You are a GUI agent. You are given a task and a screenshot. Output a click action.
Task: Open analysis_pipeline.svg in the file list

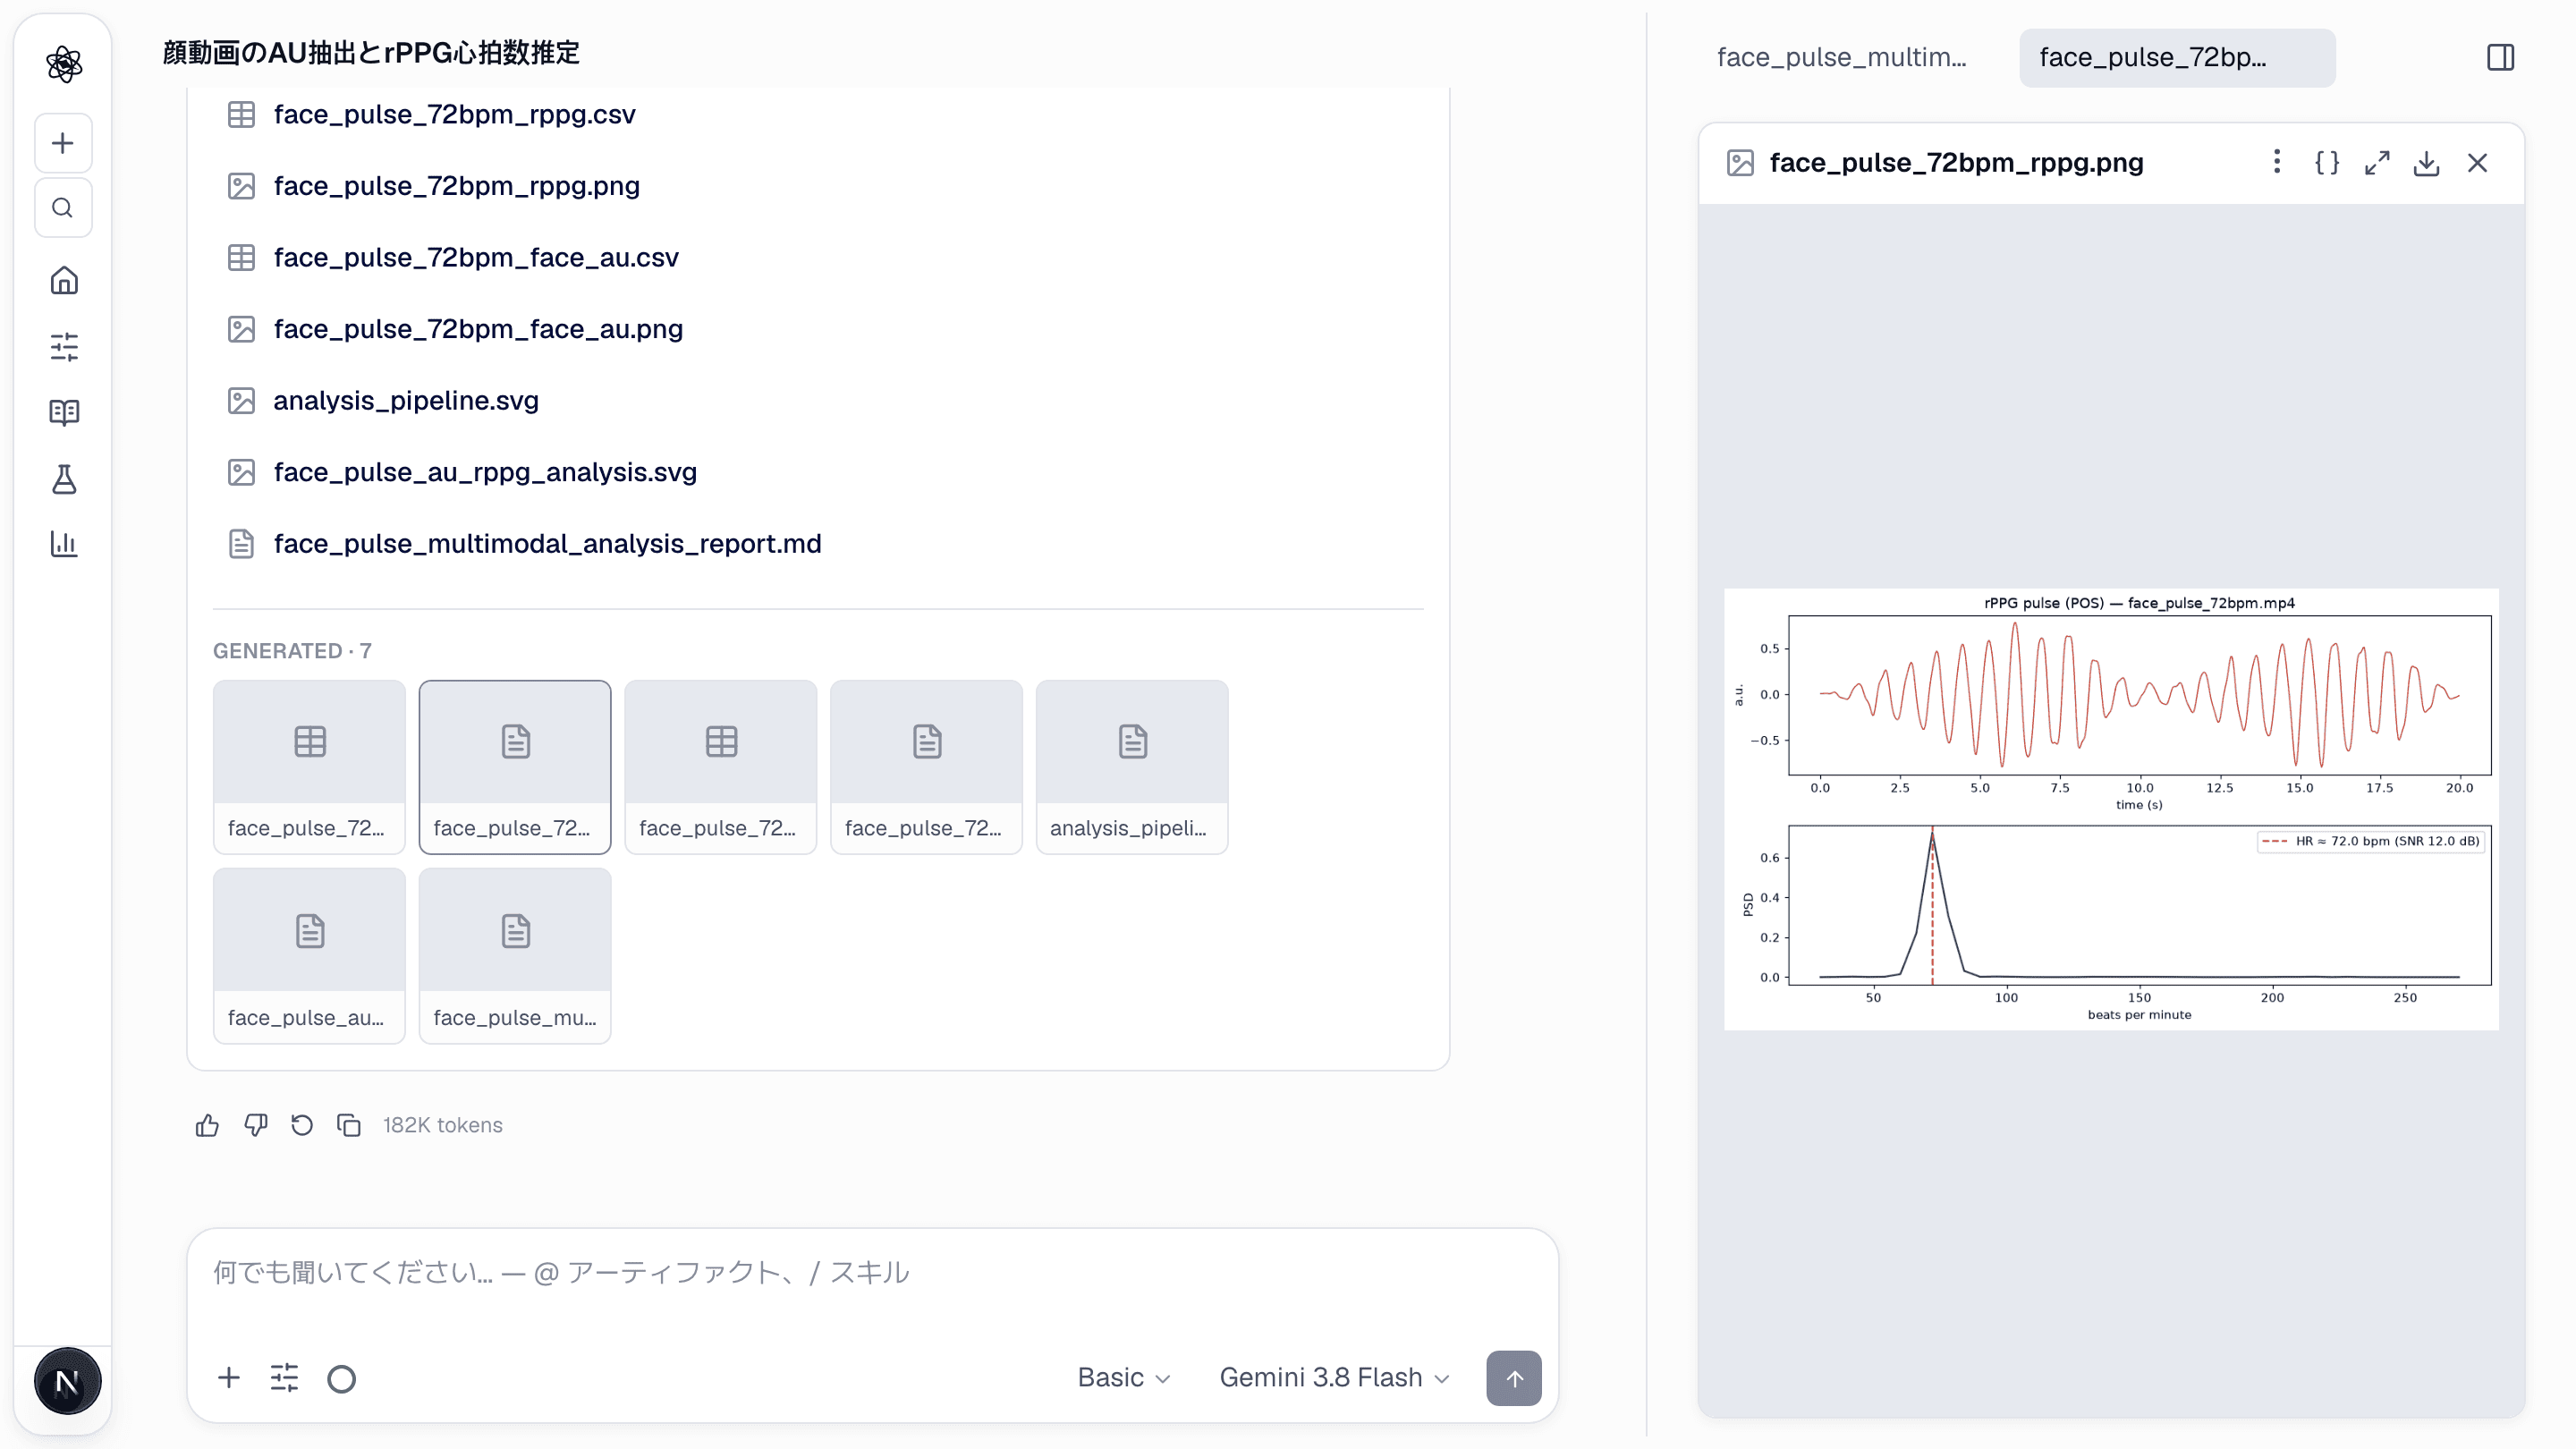coord(405,400)
